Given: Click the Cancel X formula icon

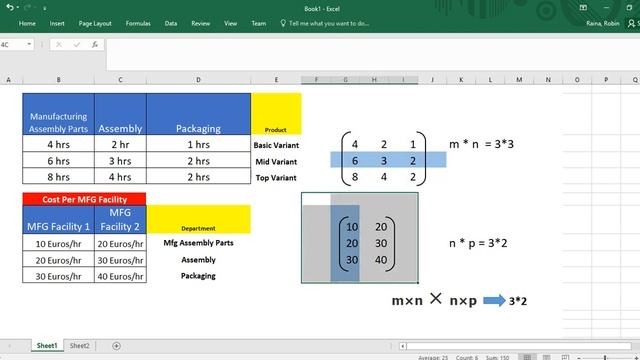Looking at the screenshot, I should [59, 44].
